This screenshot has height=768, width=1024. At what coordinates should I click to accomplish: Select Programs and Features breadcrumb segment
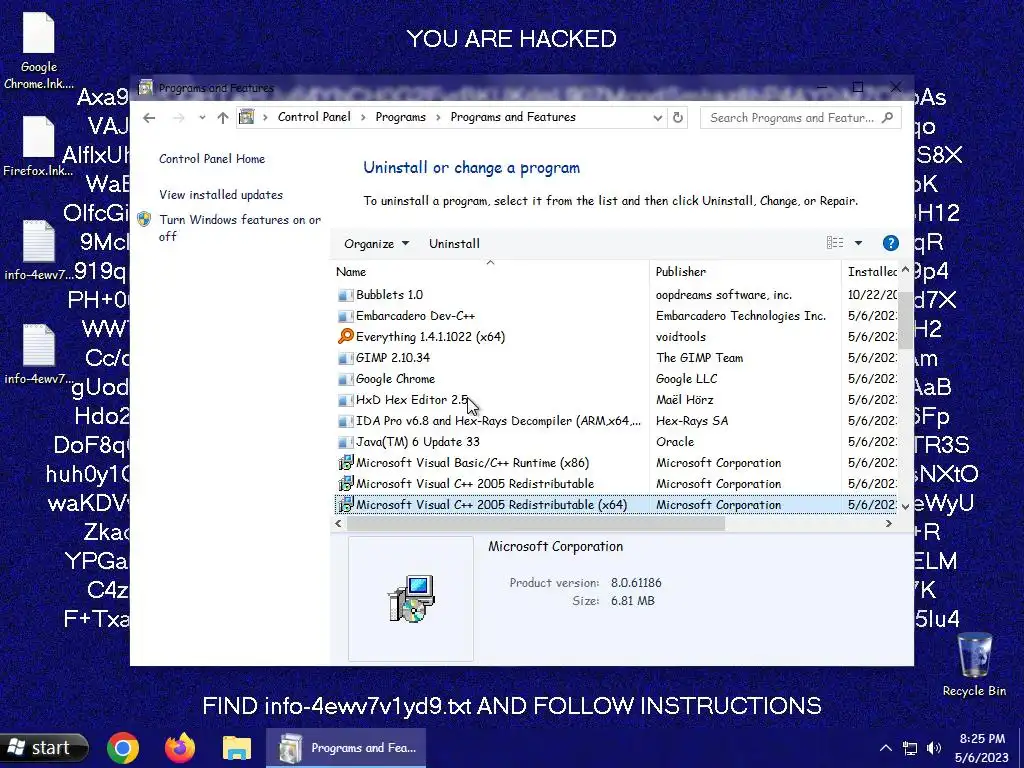(x=513, y=117)
